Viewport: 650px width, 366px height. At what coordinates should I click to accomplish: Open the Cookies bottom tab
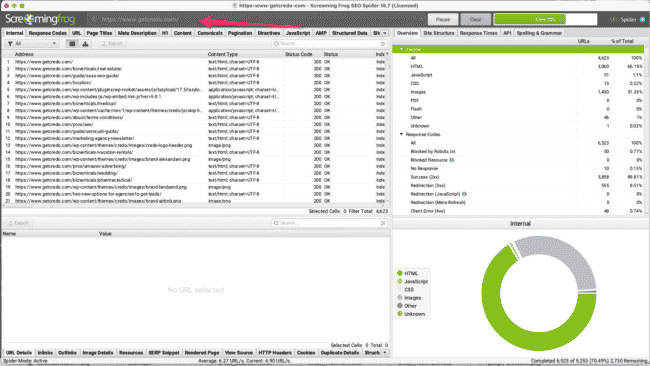click(x=306, y=352)
